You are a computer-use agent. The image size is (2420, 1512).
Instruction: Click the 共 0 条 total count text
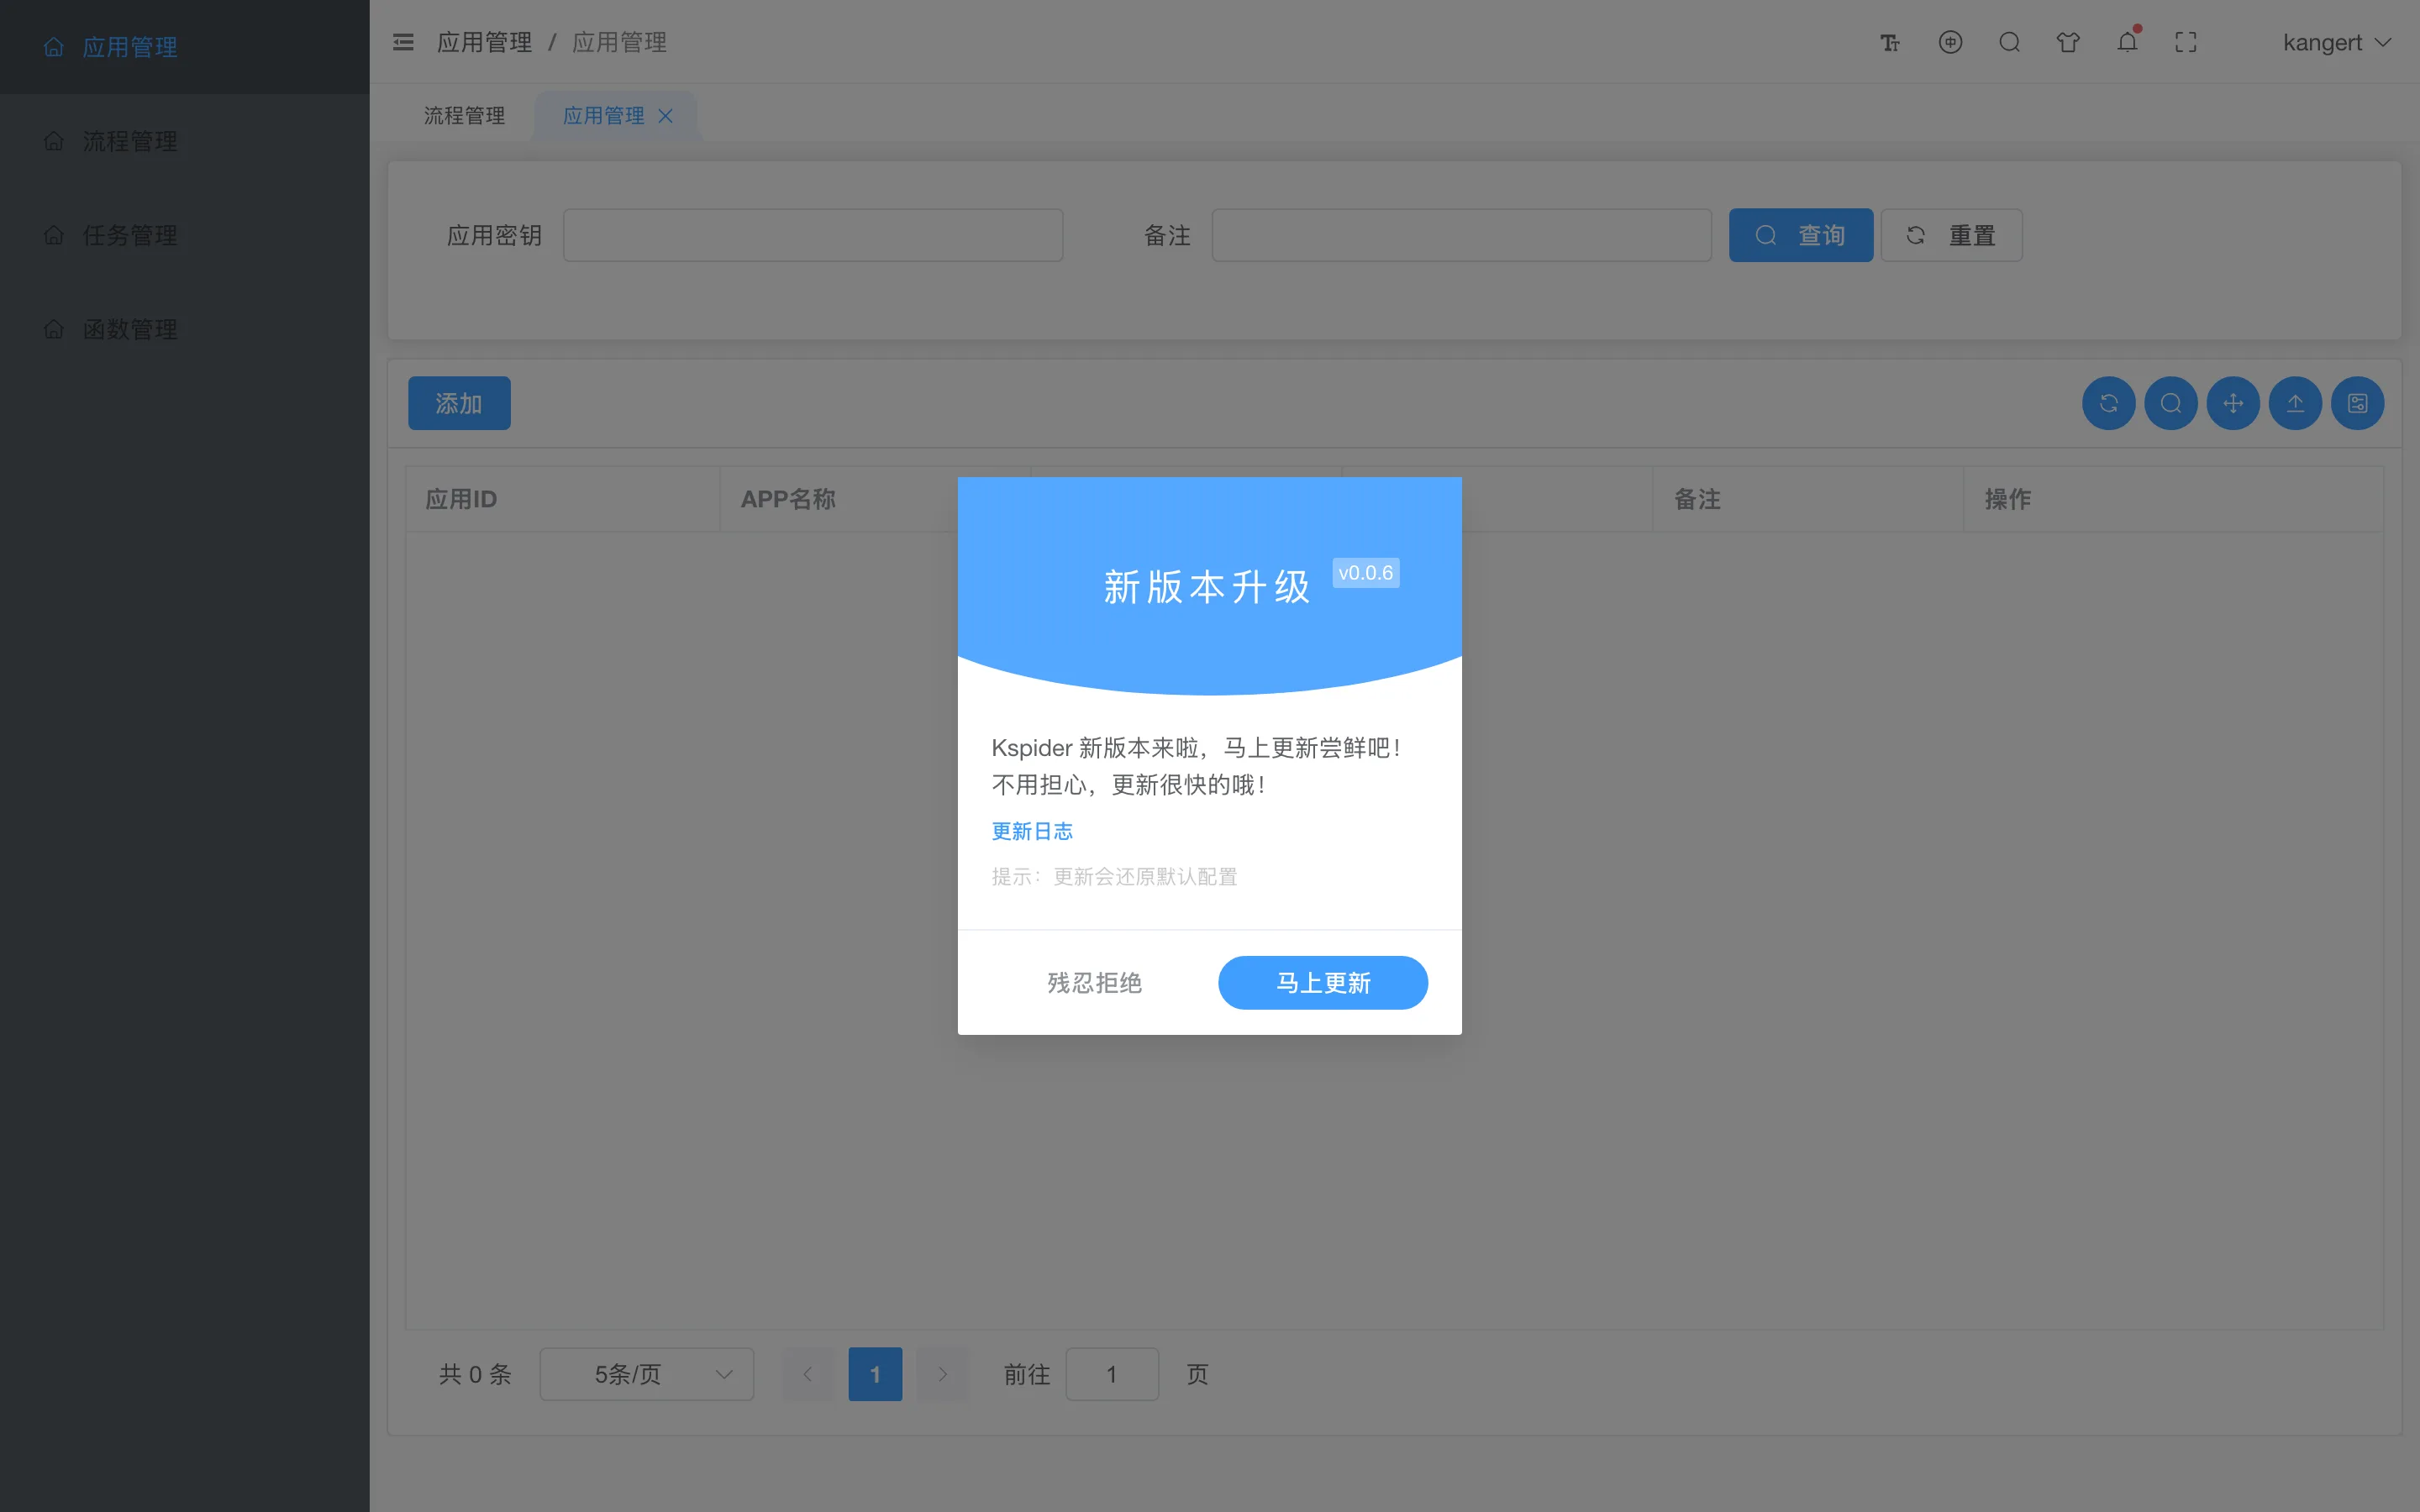(475, 1374)
